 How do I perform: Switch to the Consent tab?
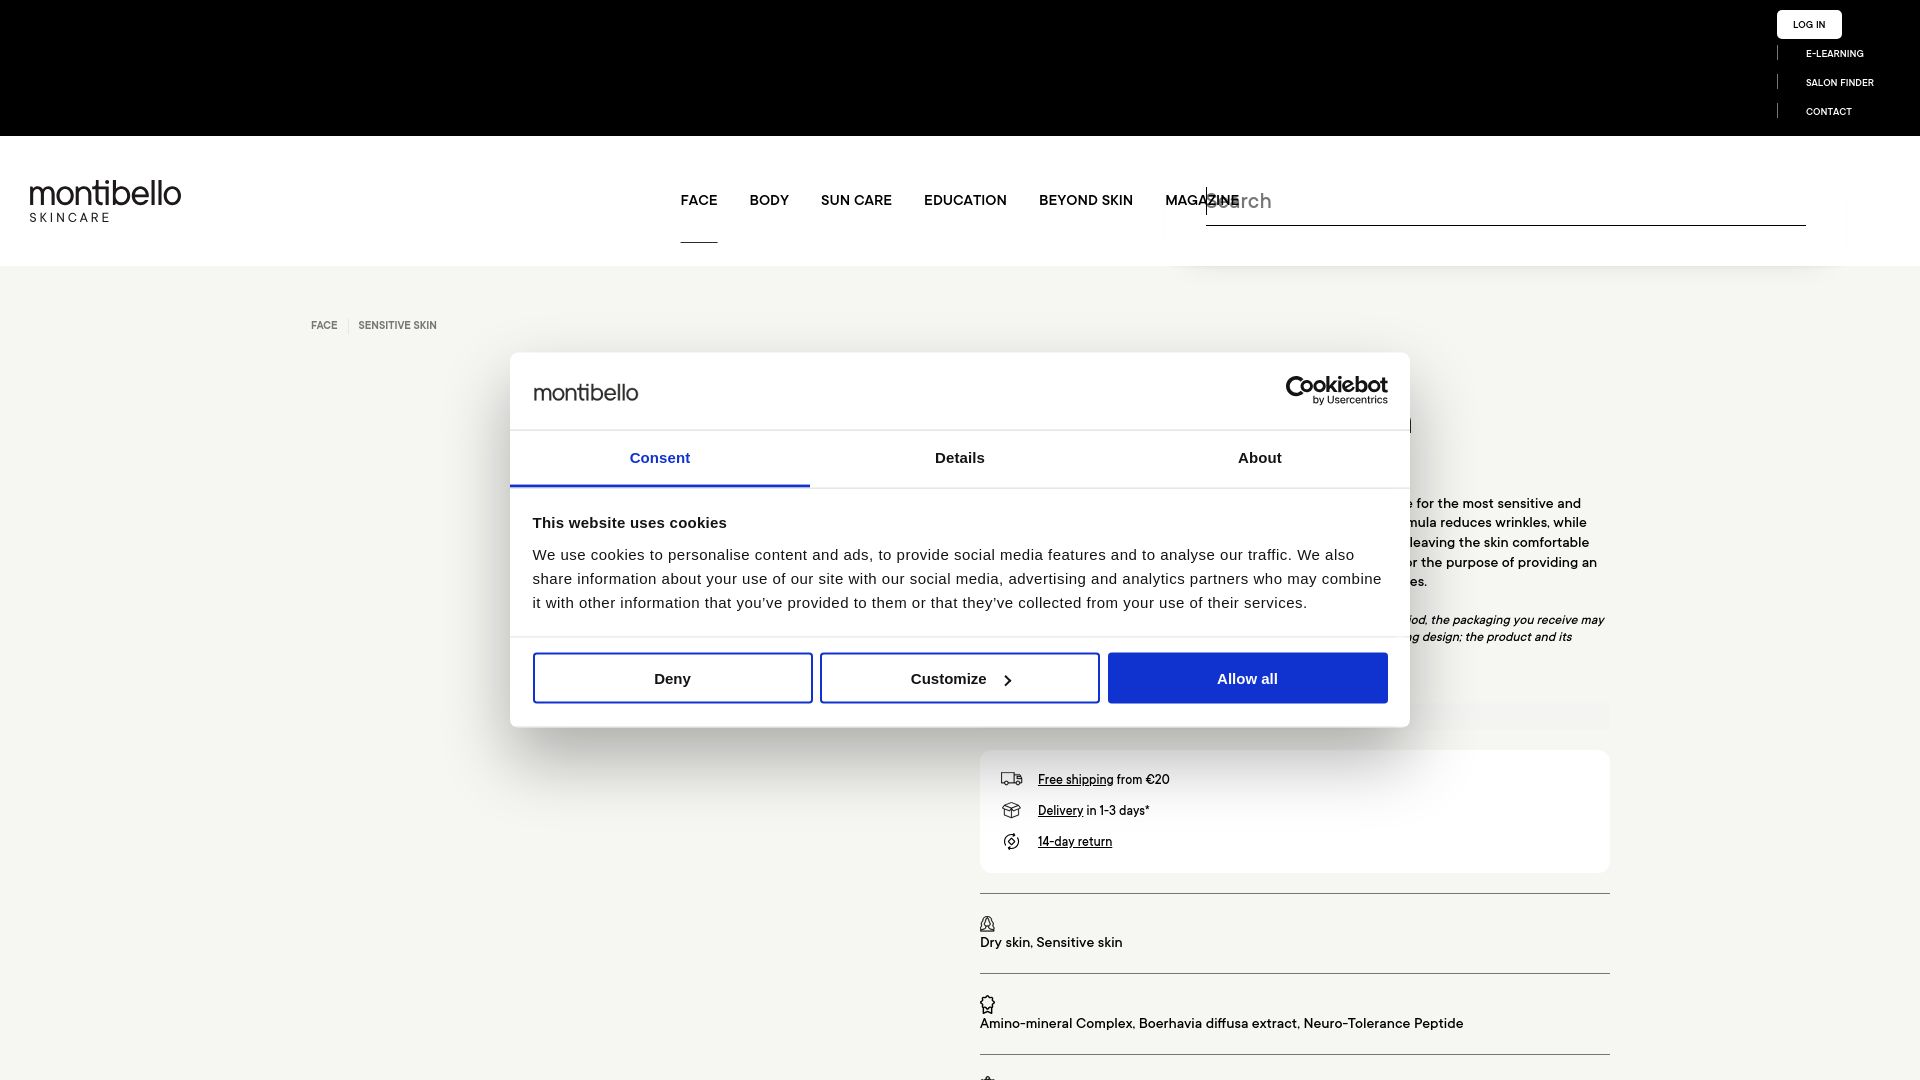659,458
